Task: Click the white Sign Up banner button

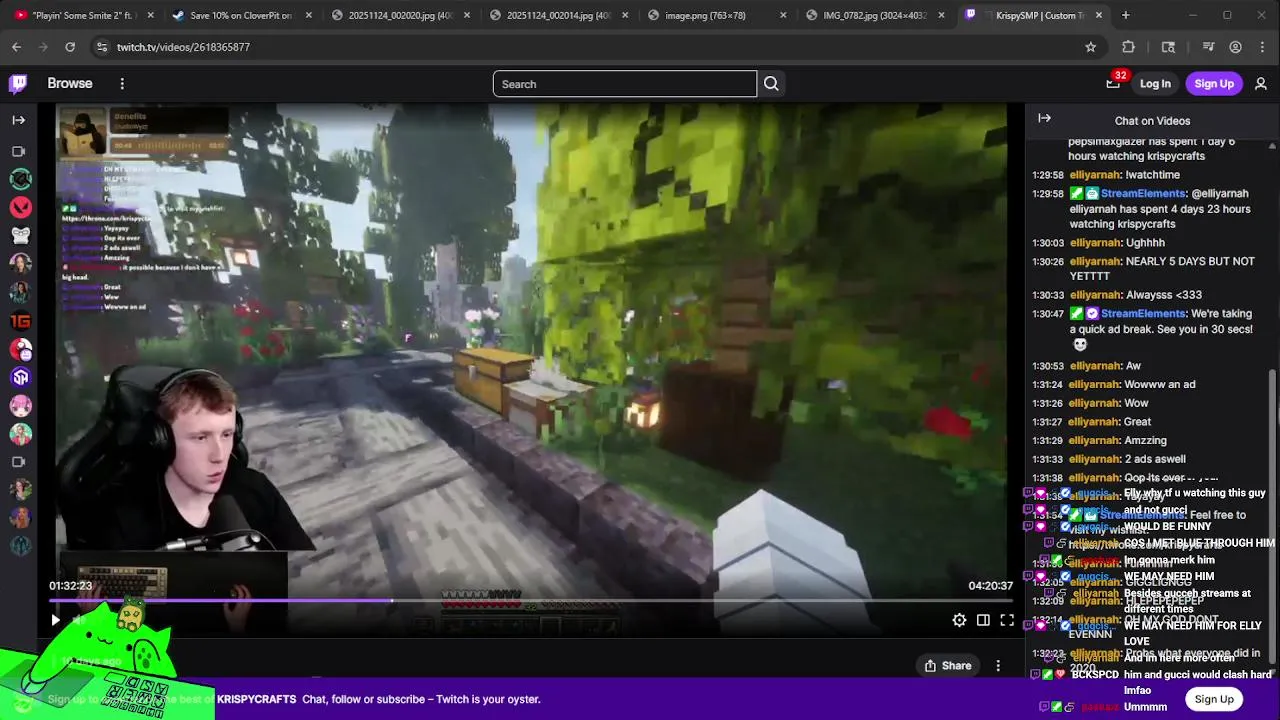Action: (1214, 699)
